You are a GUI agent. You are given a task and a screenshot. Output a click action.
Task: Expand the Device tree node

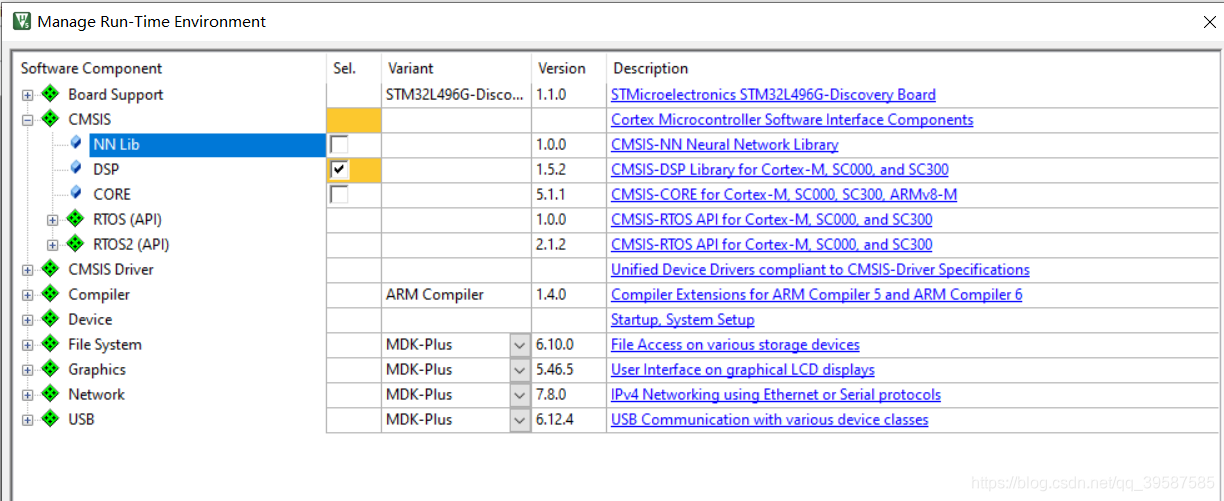point(27,320)
